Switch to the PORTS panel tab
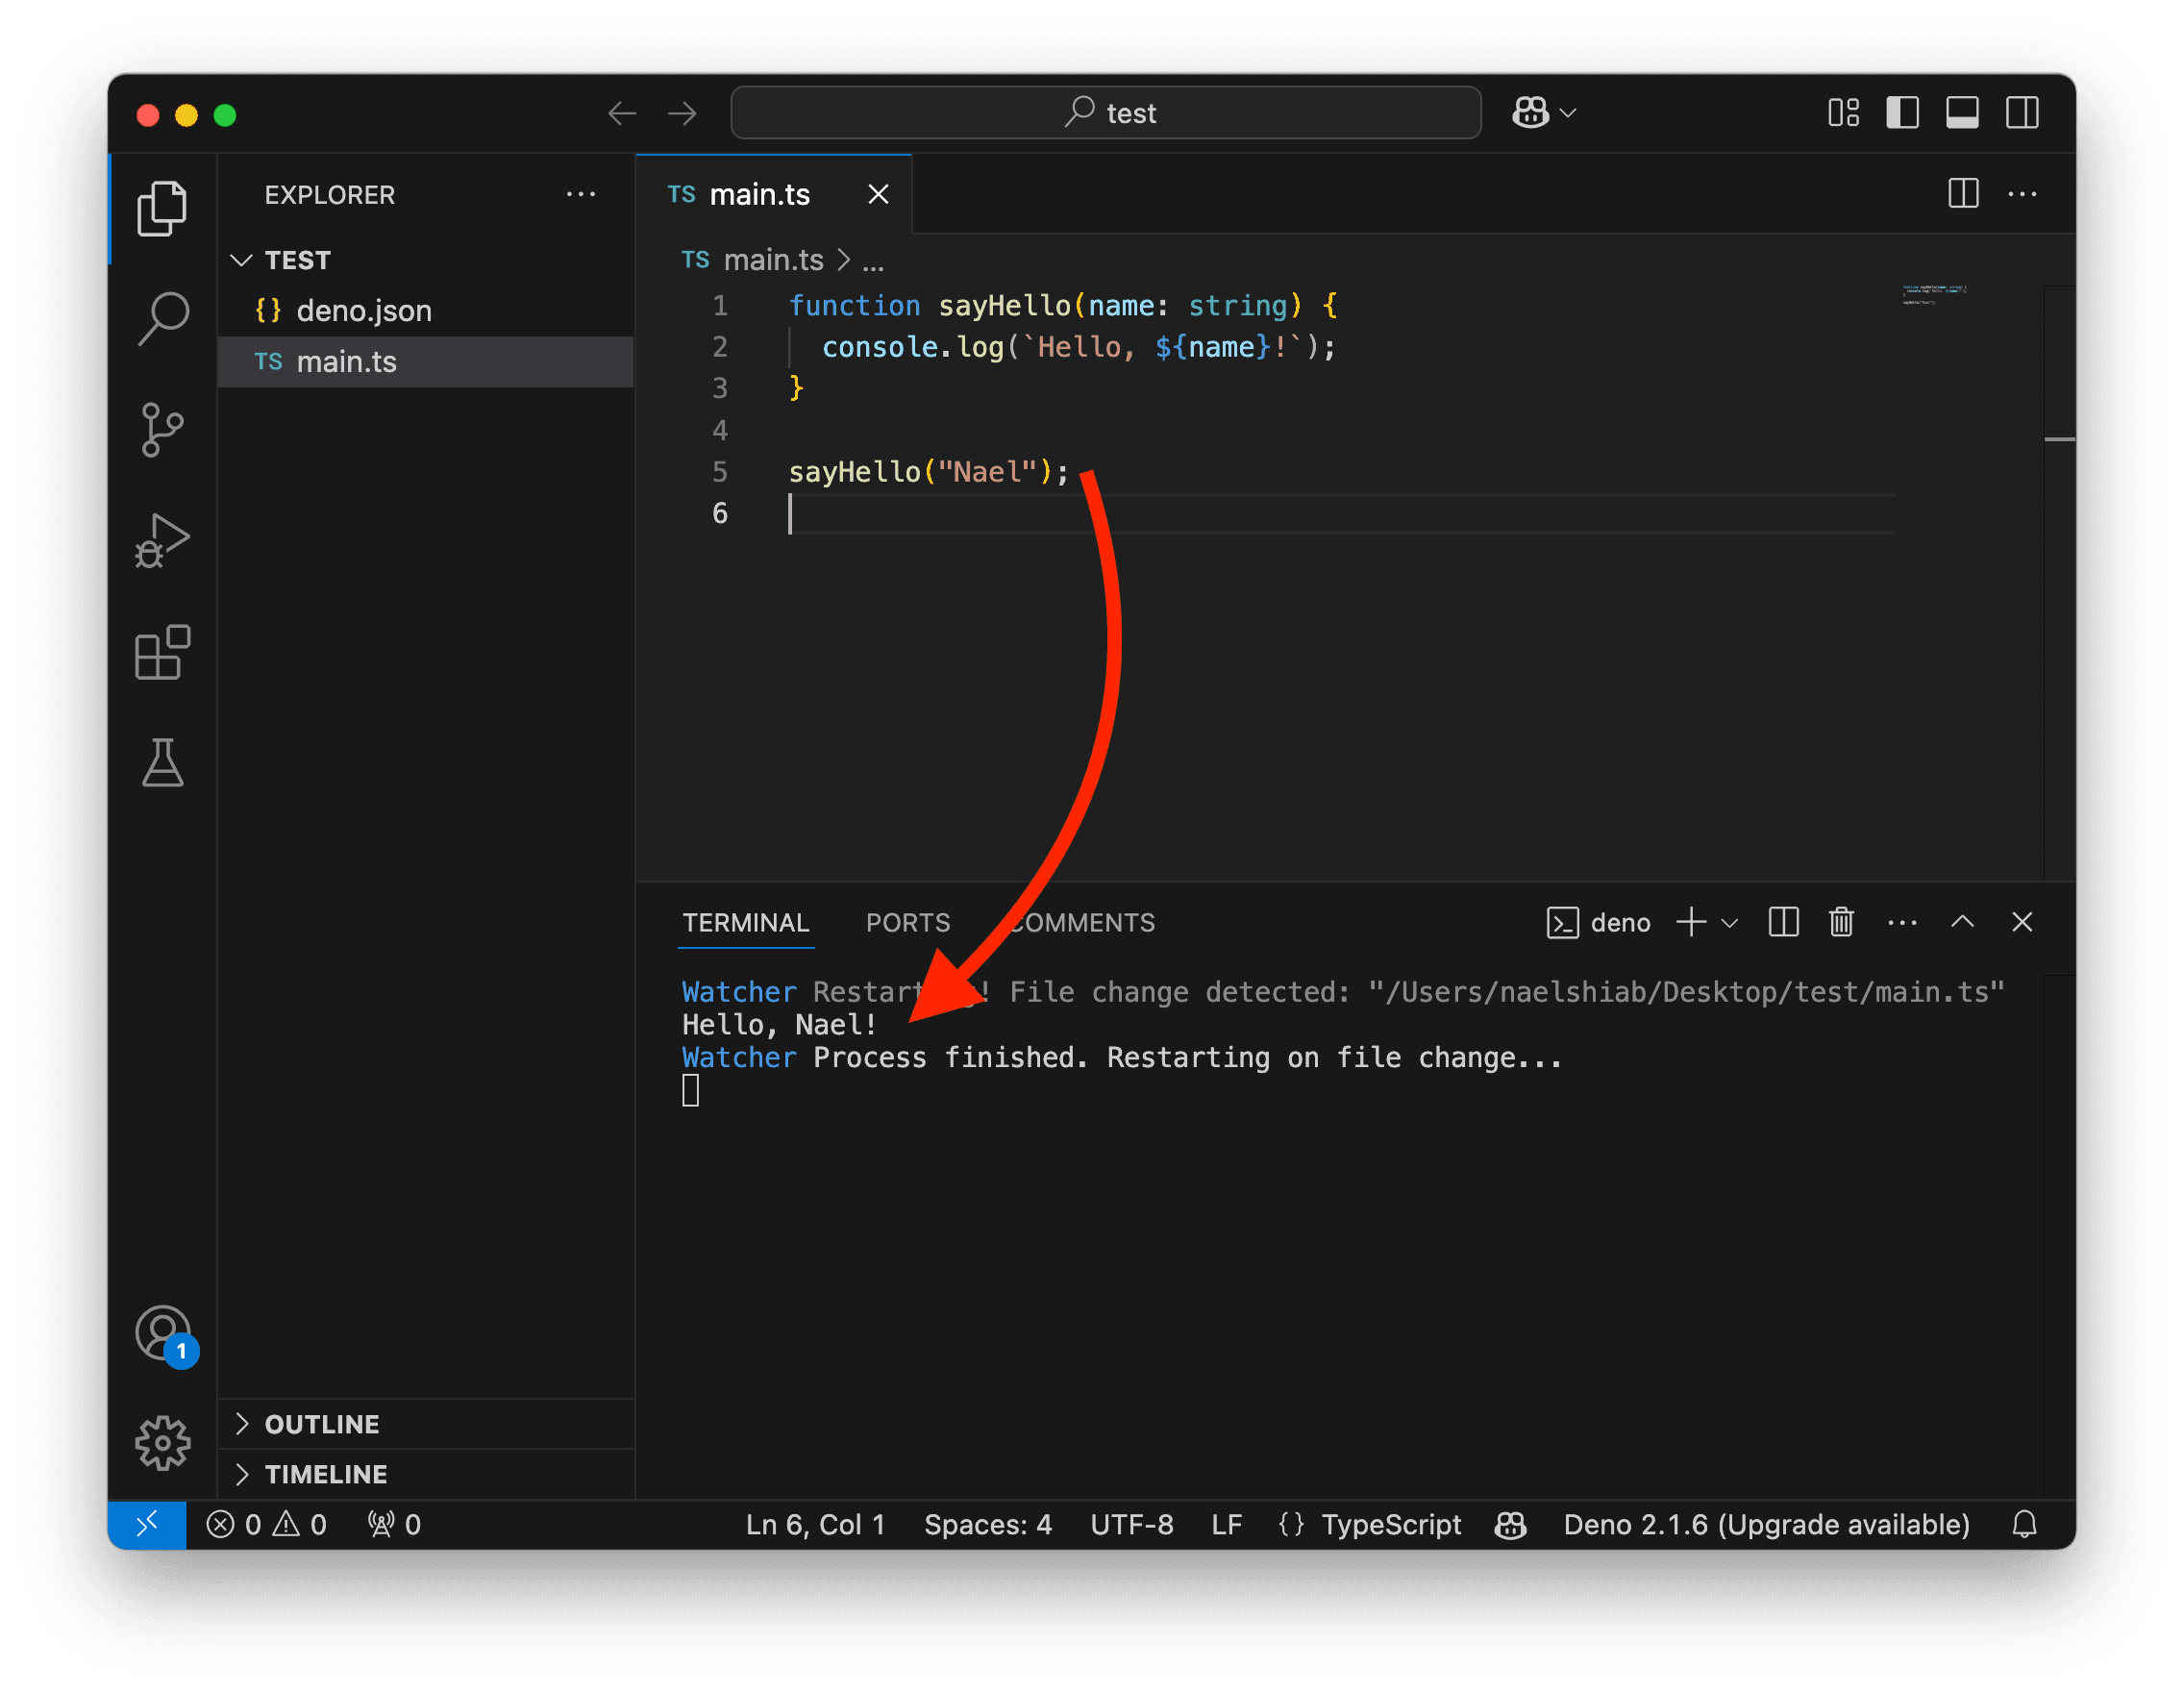Viewport: 2184px width, 1692px height. (908, 922)
